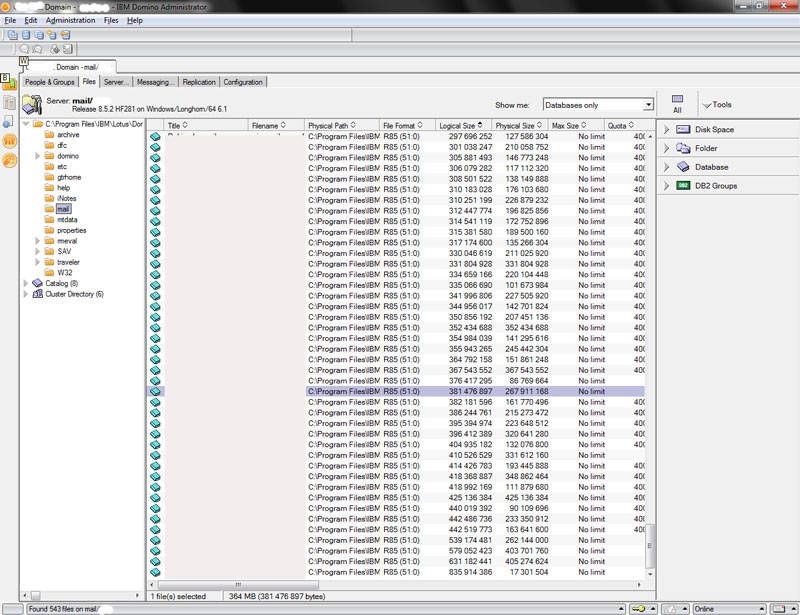The width and height of the screenshot is (800, 615).
Task: Click the Database tool icon
Action: pos(683,167)
